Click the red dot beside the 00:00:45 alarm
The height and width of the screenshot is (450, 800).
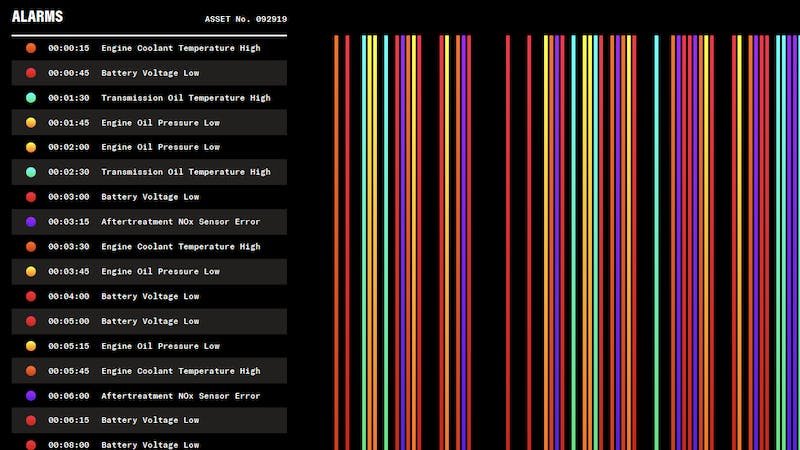(x=31, y=73)
